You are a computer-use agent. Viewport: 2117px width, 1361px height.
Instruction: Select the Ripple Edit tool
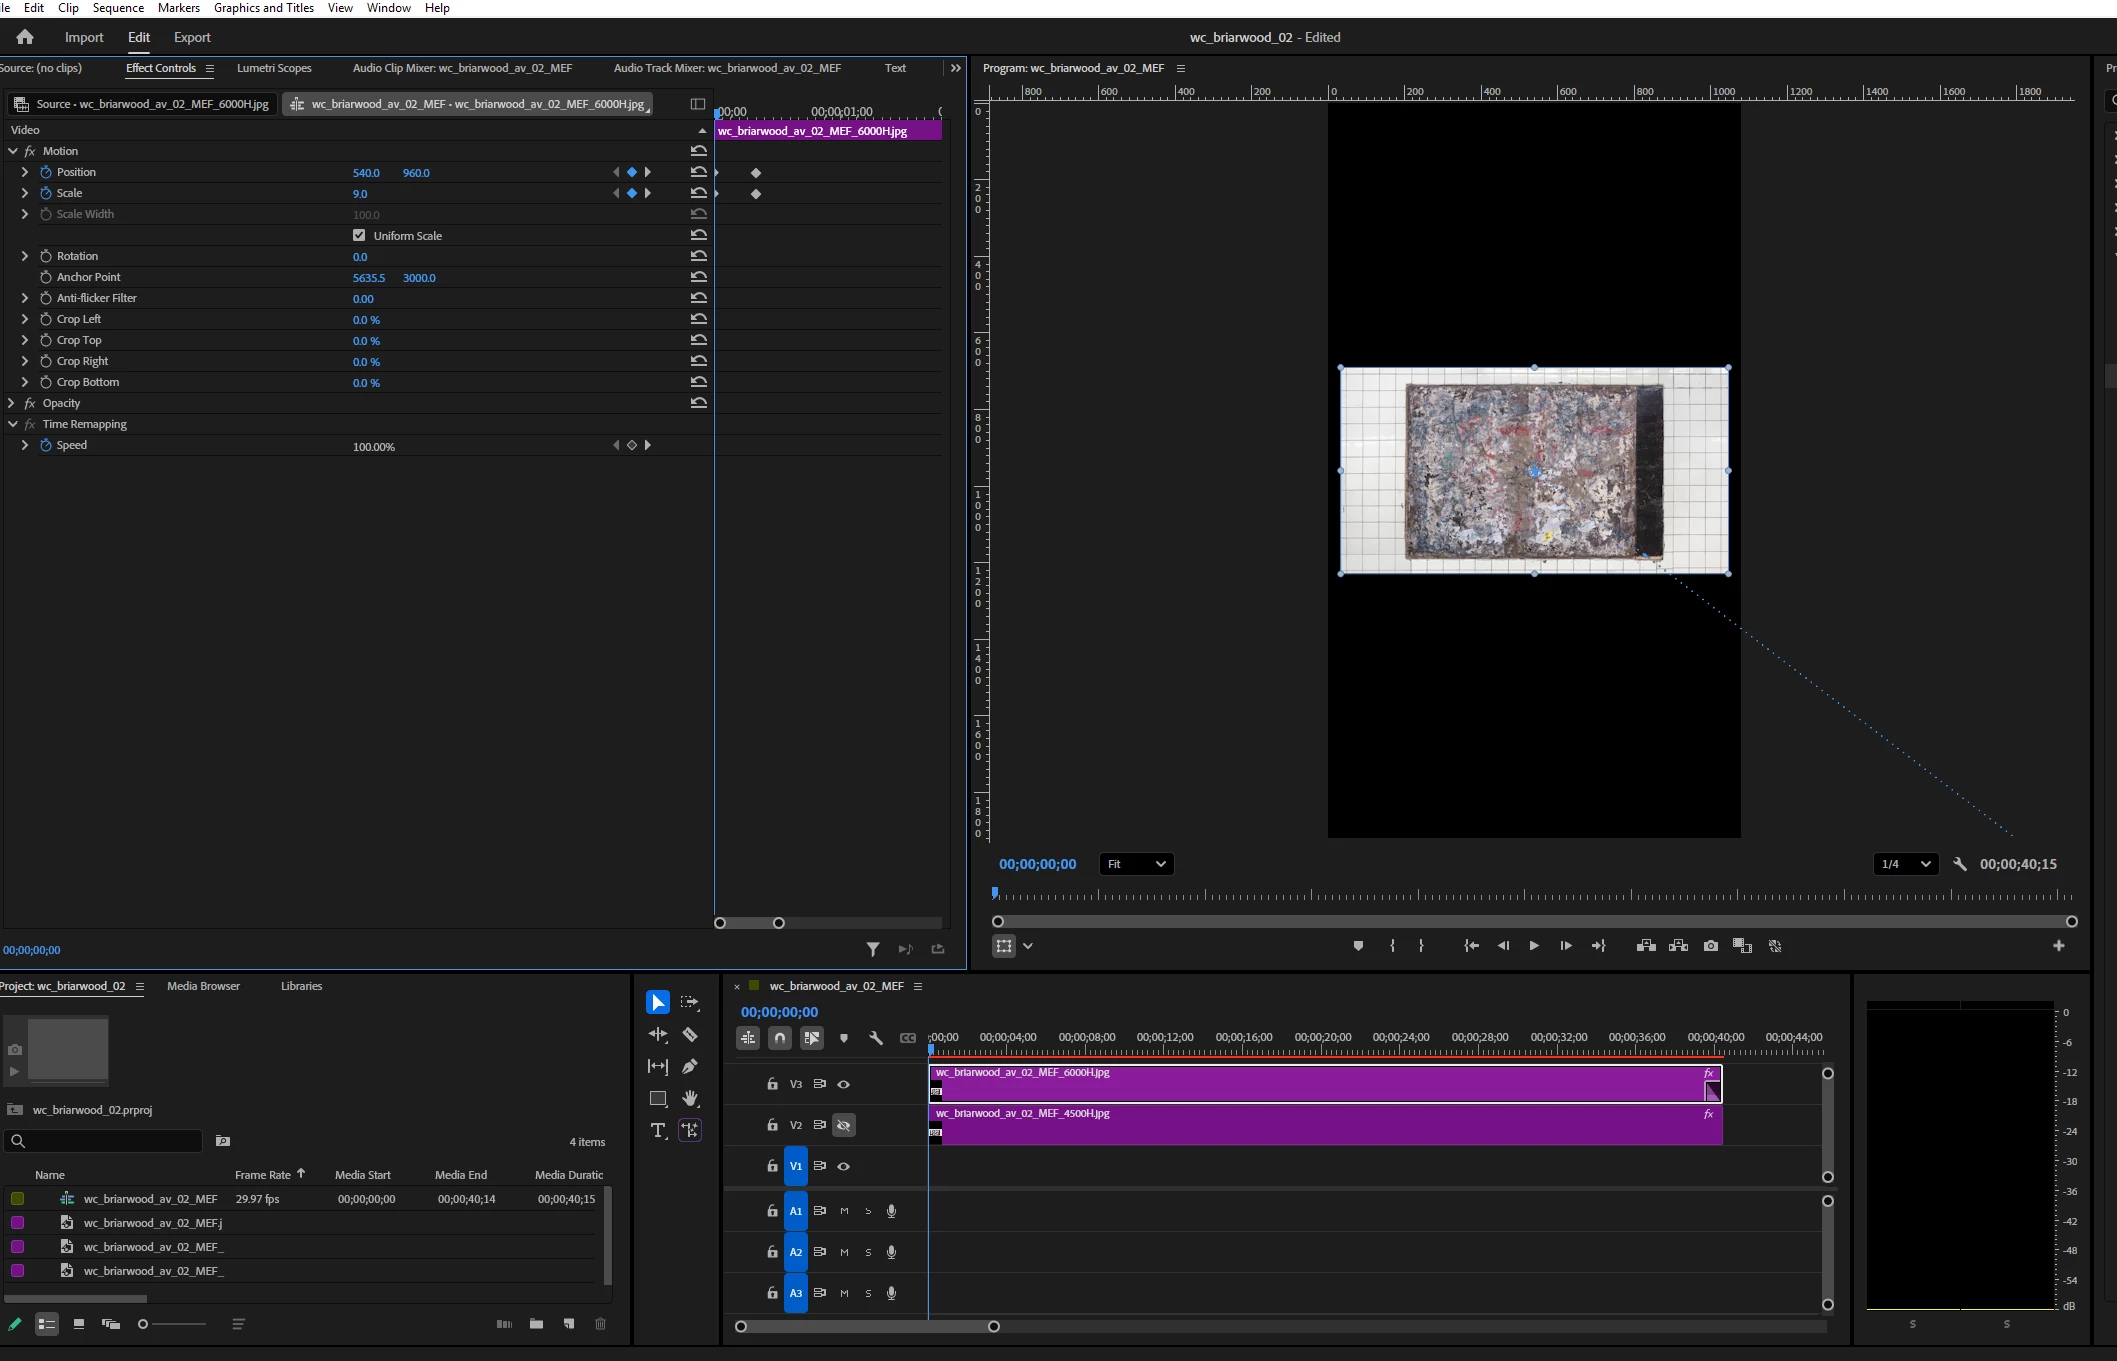point(657,1034)
